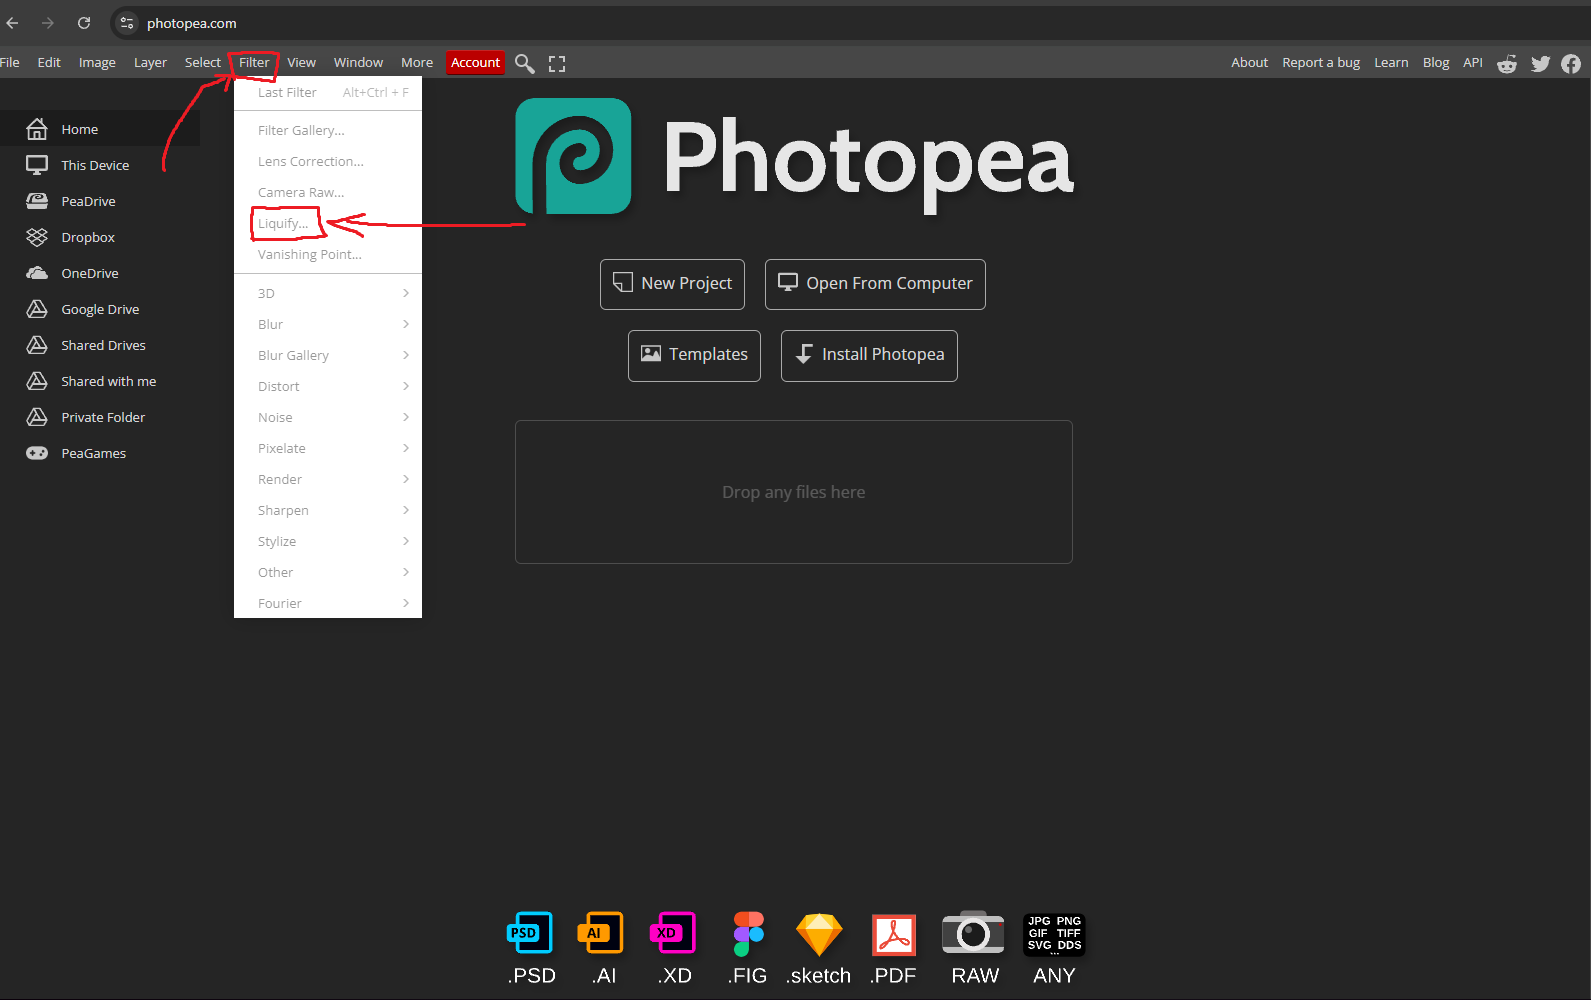
Task: Expand the Fourier filter submenu
Action: point(328,603)
